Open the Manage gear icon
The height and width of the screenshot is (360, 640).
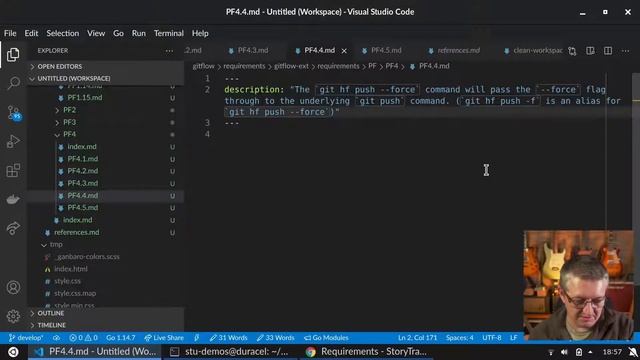point(13,316)
